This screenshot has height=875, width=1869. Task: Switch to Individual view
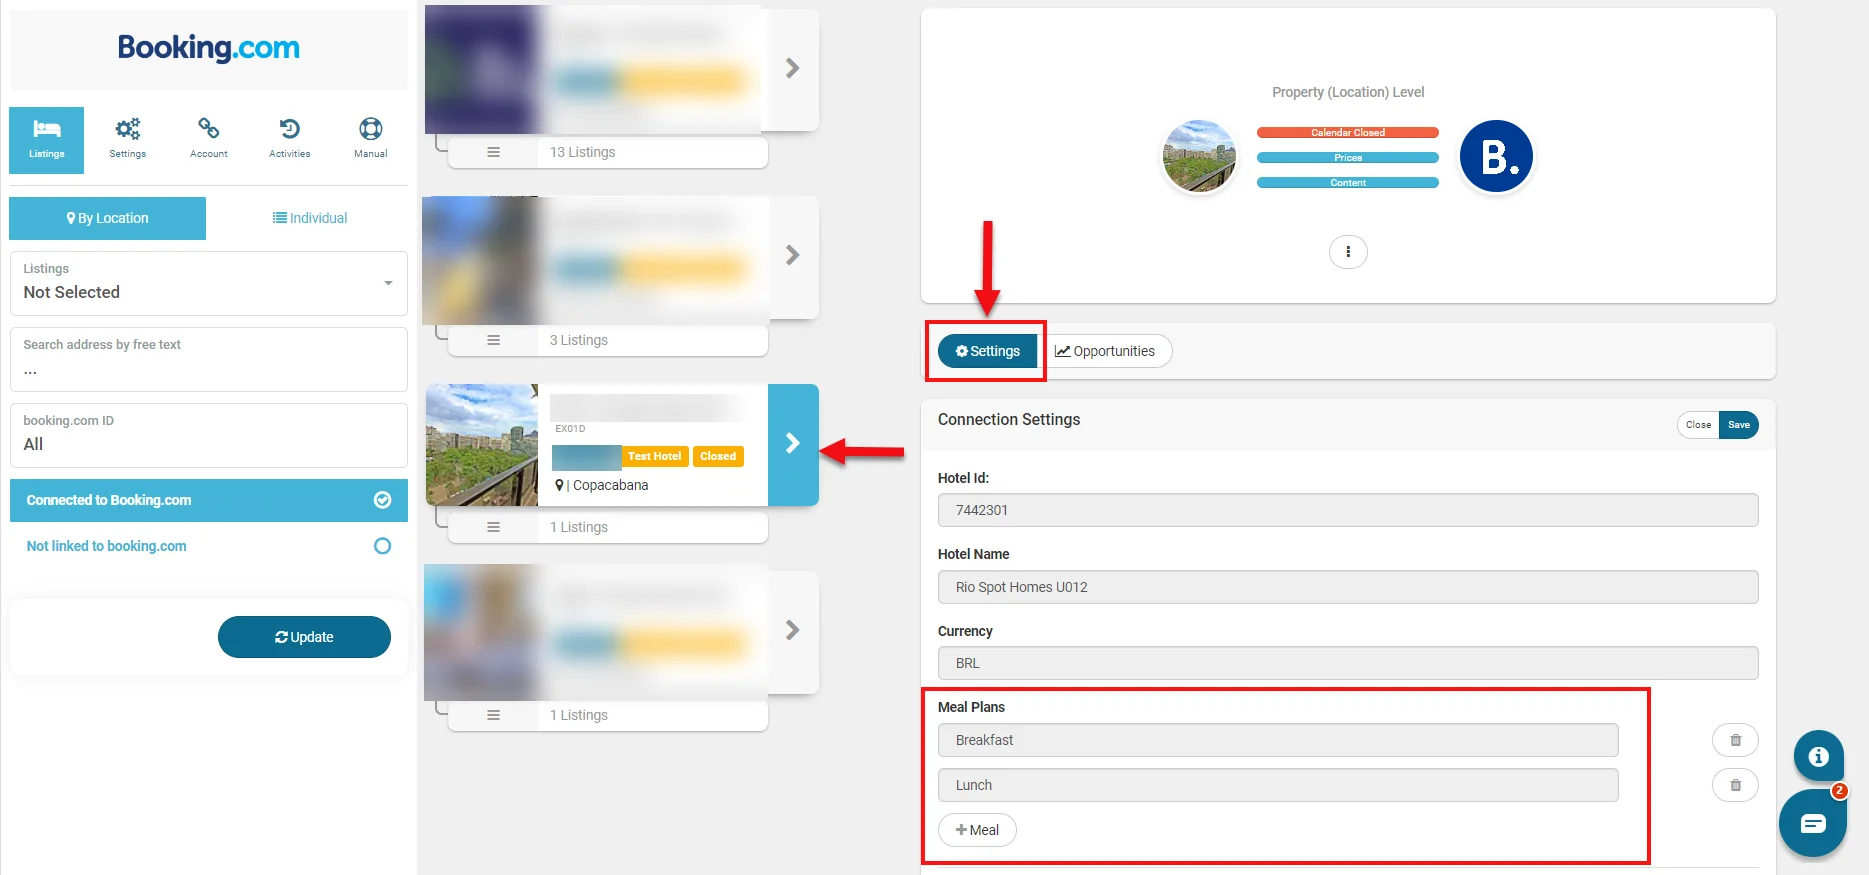310,218
